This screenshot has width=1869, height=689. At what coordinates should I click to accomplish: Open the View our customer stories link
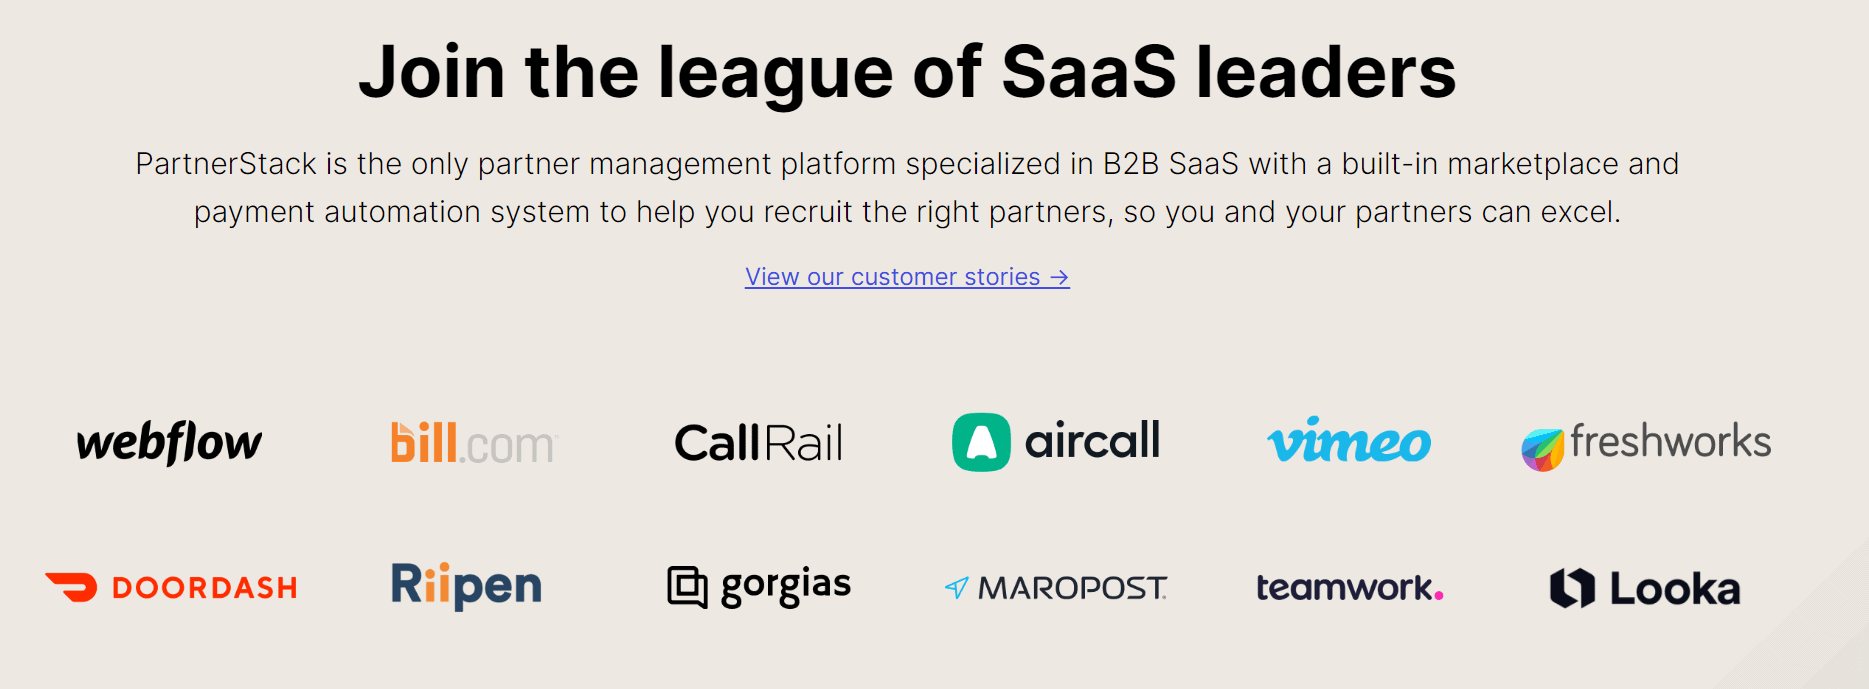pyautogui.click(x=892, y=277)
